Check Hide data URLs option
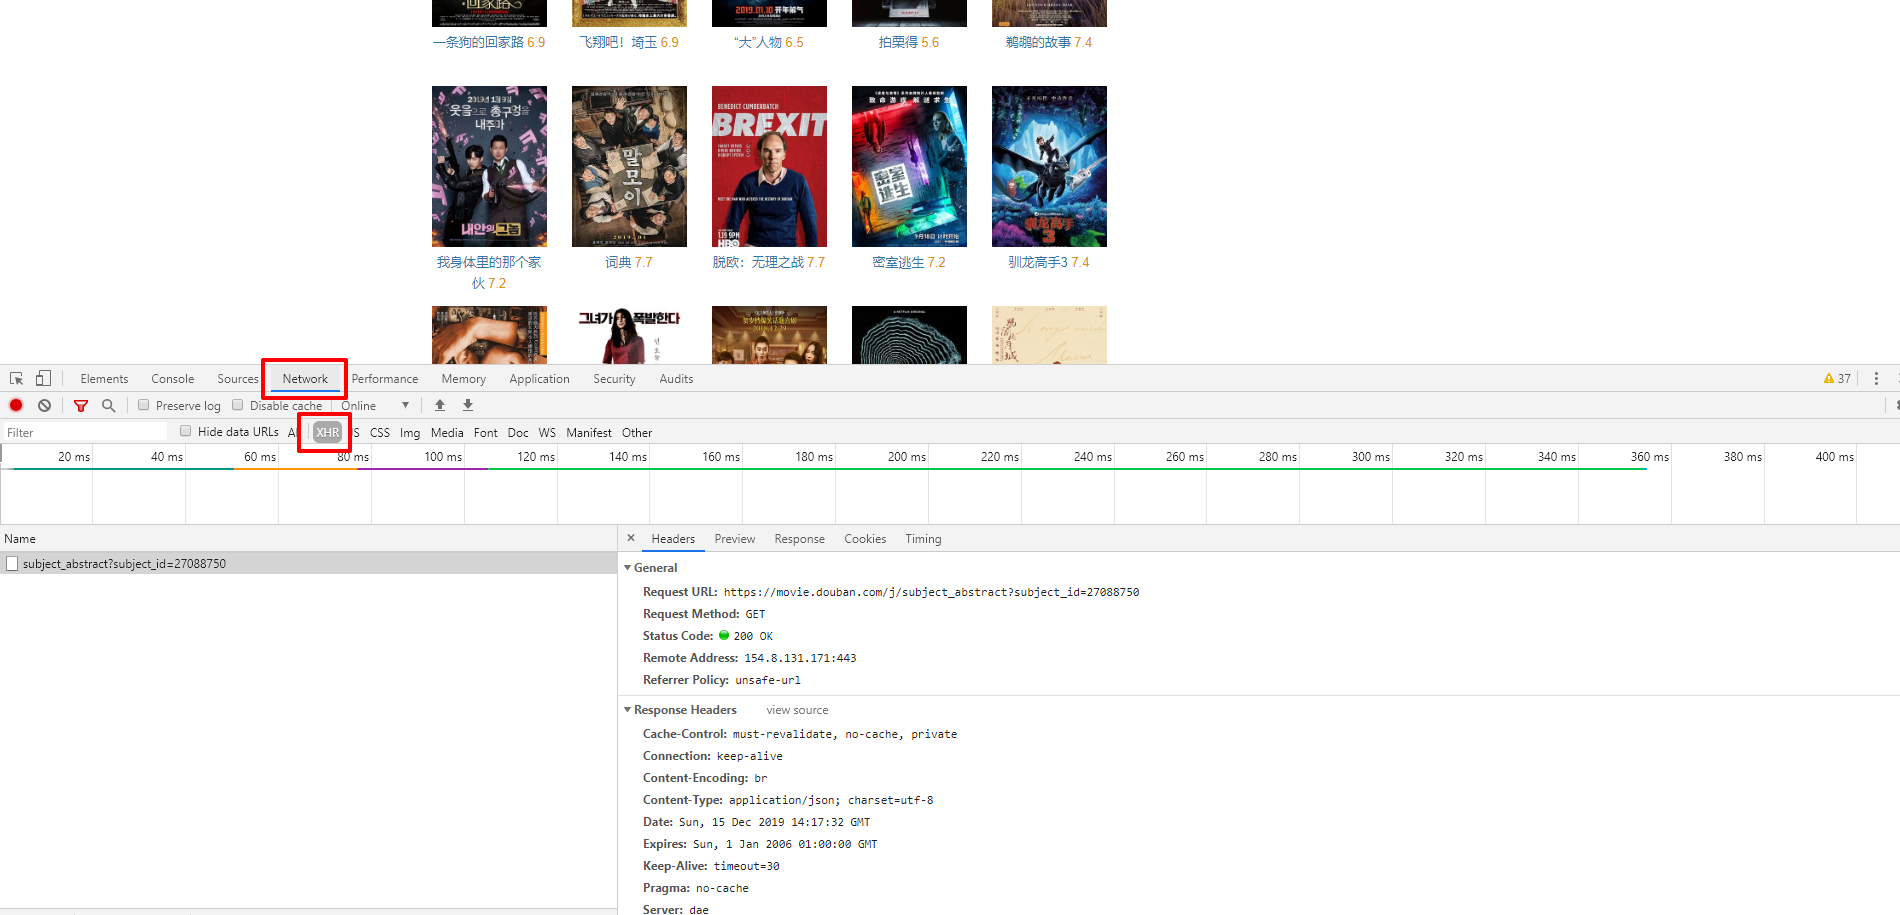This screenshot has height=915, width=1900. [x=186, y=431]
